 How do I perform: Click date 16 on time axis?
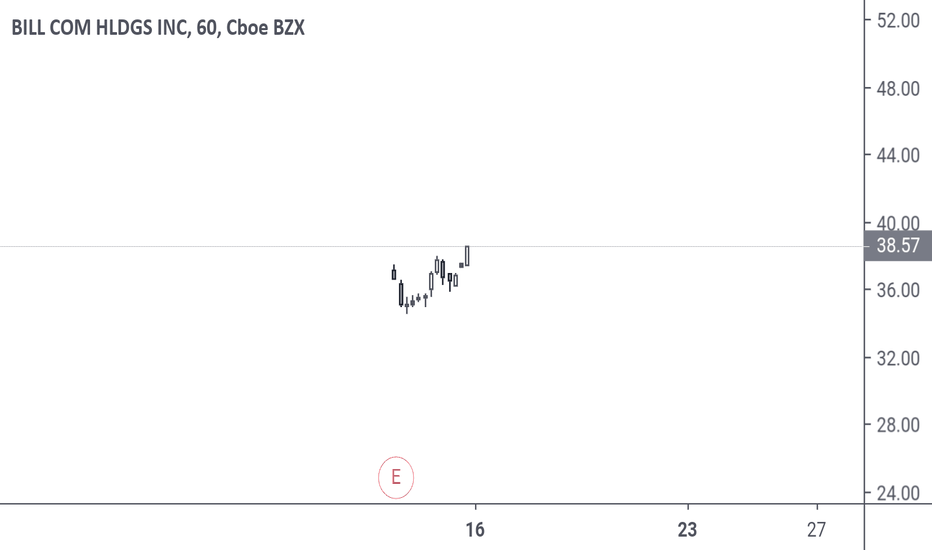click(x=475, y=529)
